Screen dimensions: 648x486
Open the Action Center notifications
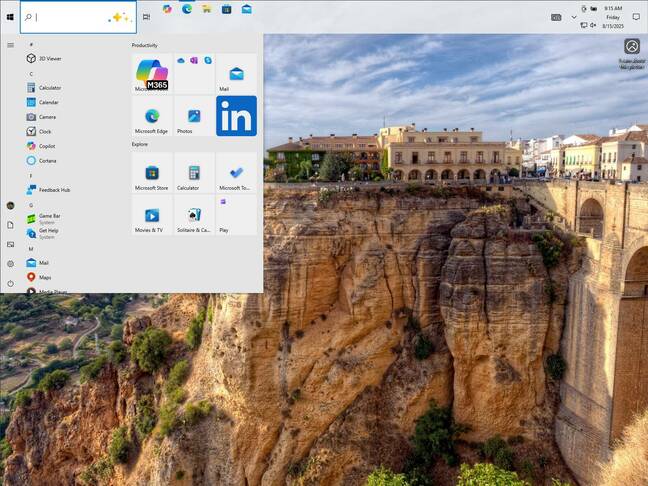pos(636,17)
